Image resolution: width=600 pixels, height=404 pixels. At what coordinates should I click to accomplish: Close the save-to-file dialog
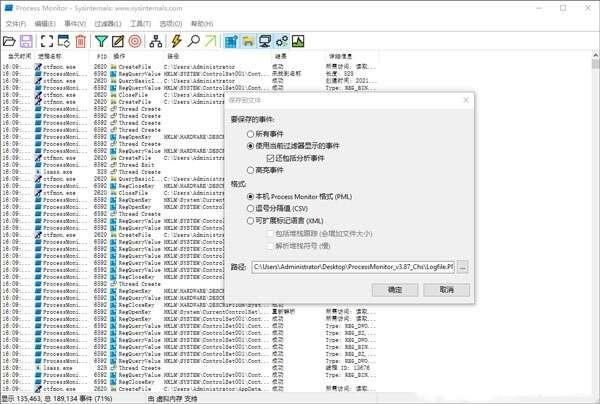pyautogui.click(x=466, y=100)
